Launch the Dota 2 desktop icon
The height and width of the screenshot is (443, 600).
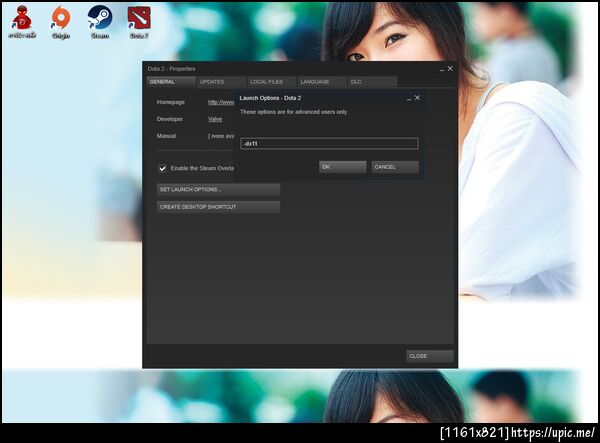point(139,22)
